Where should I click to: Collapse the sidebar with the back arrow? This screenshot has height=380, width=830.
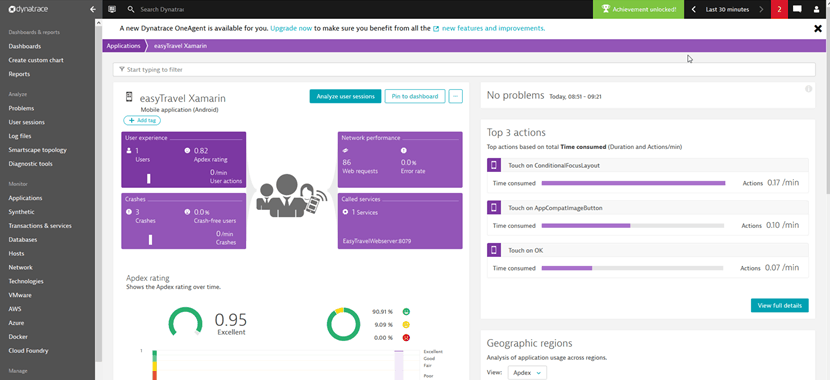pos(93,10)
